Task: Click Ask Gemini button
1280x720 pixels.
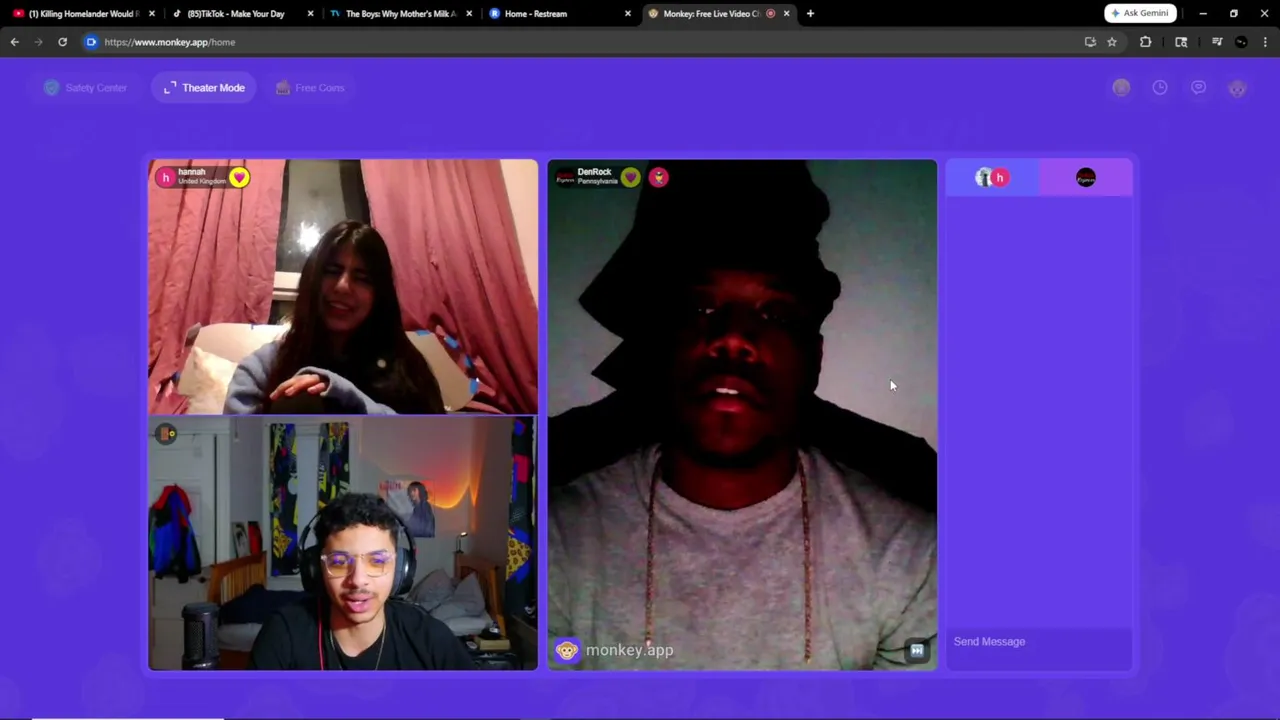Action: click(x=1140, y=13)
